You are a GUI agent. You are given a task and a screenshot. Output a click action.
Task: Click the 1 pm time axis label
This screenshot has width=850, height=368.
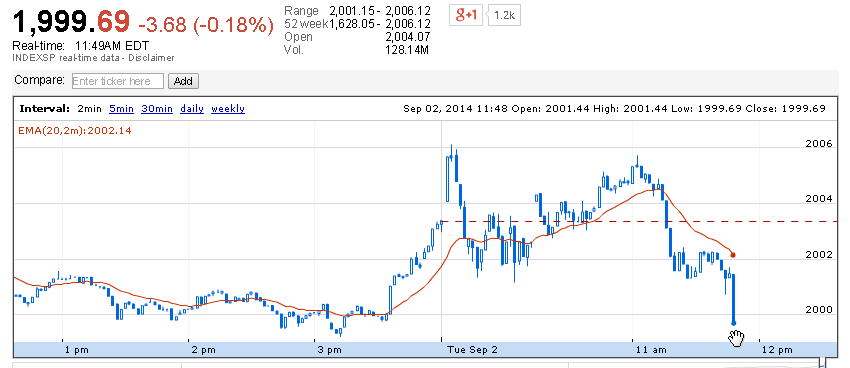pyautogui.click(x=76, y=350)
